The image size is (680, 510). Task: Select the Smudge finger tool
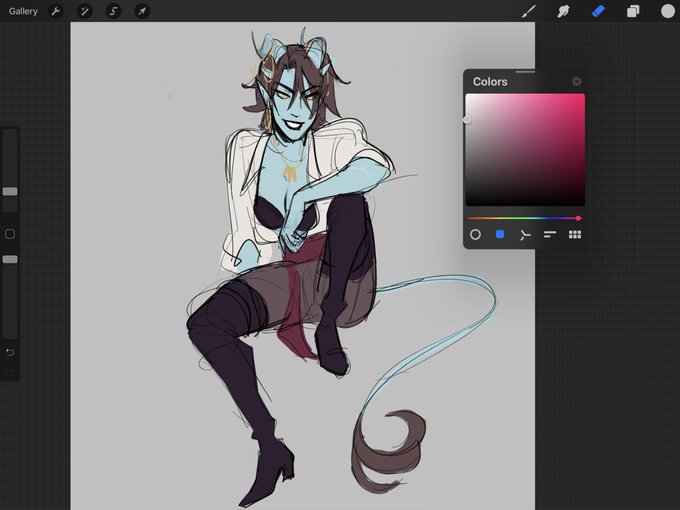click(563, 11)
